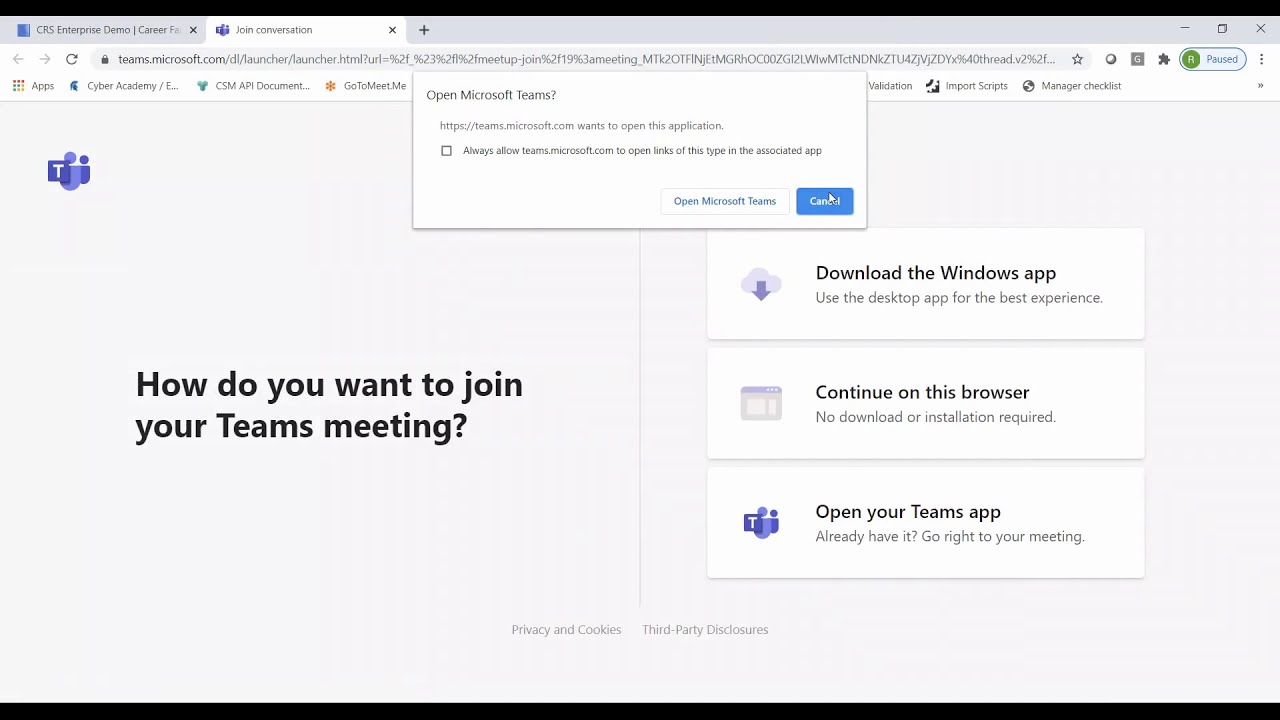
Task: Click the Open Microsoft Teams dialog button
Action: [725, 201]
